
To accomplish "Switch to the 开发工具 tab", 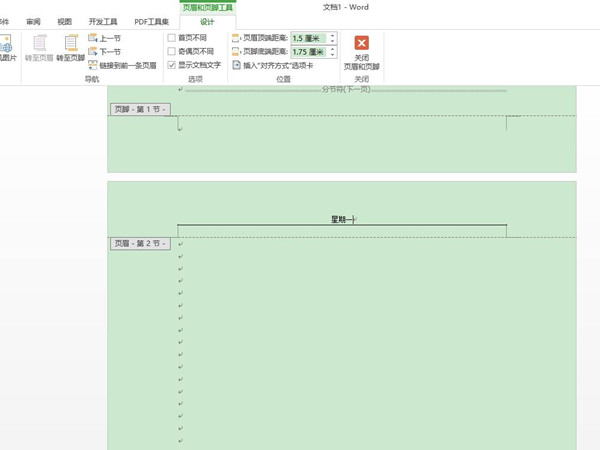I will (103, 21).
